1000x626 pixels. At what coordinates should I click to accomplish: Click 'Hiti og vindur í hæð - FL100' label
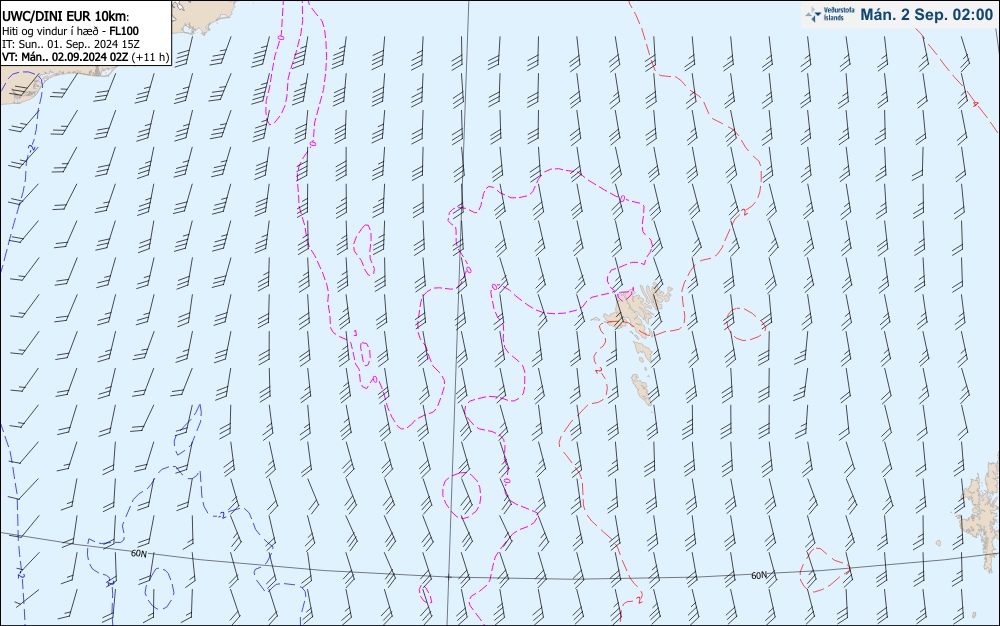point(70,31)
